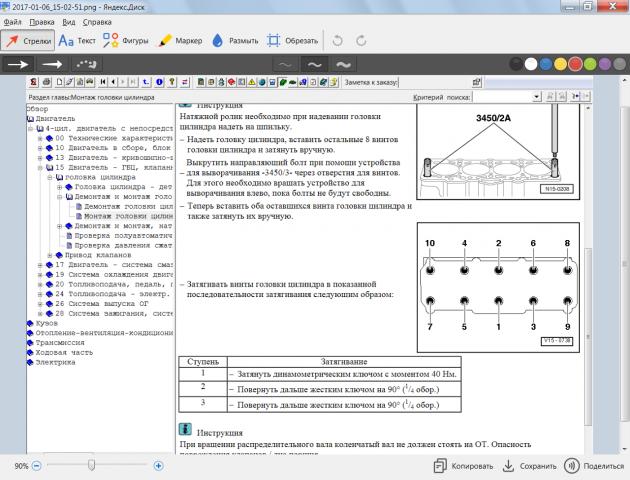Viewport: 630px width, 480px height.
Task: Open the Файл menu
Action: coord(12,22)
